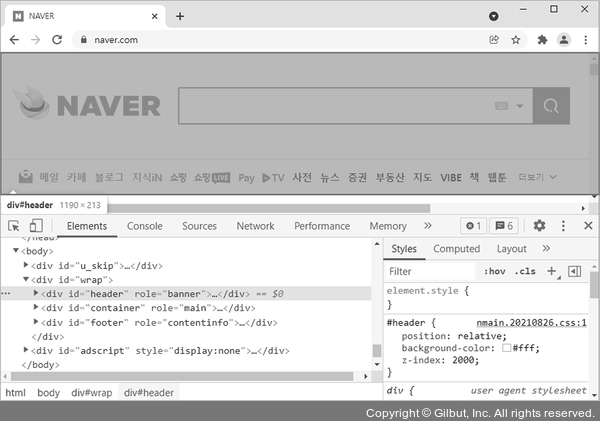This screenshot has width=600, height=421.
Task: Expand the div id="adscript" node
Action: coord(26,350)
